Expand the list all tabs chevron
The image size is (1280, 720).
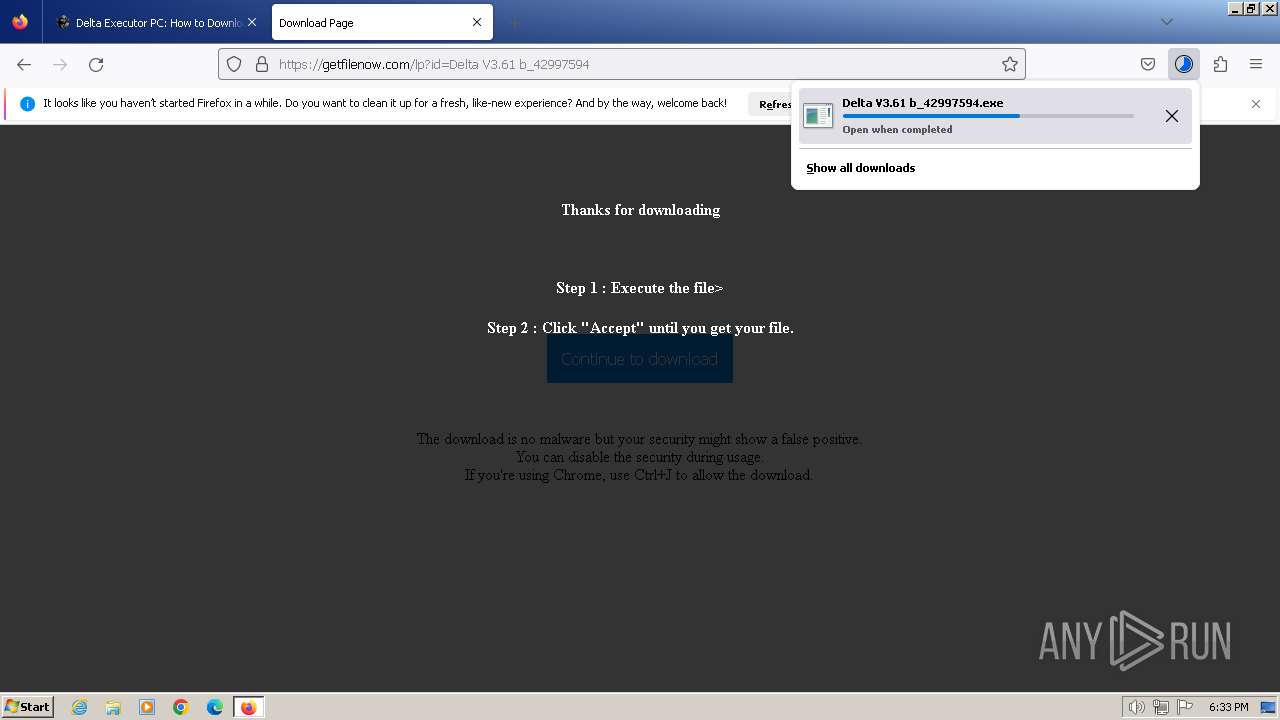pyautogui.click(x=1166, y=22)
